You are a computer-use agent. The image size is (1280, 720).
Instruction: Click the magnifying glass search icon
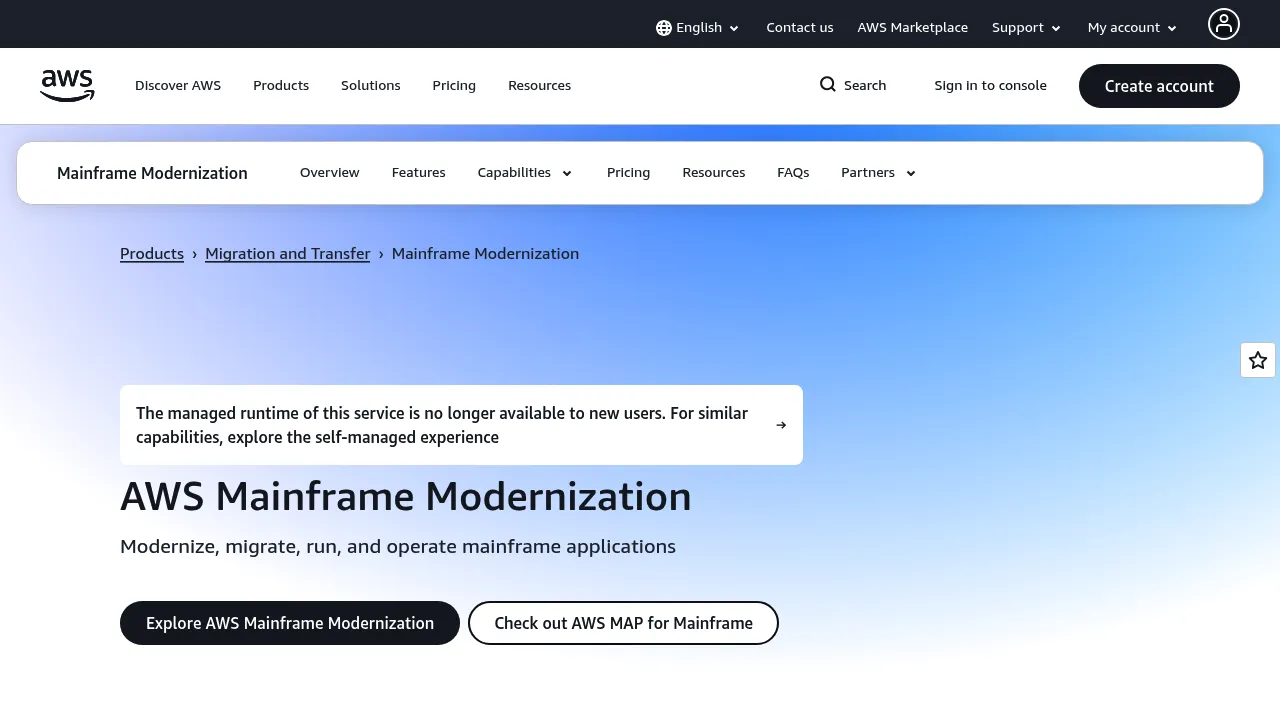click(828, 85)
